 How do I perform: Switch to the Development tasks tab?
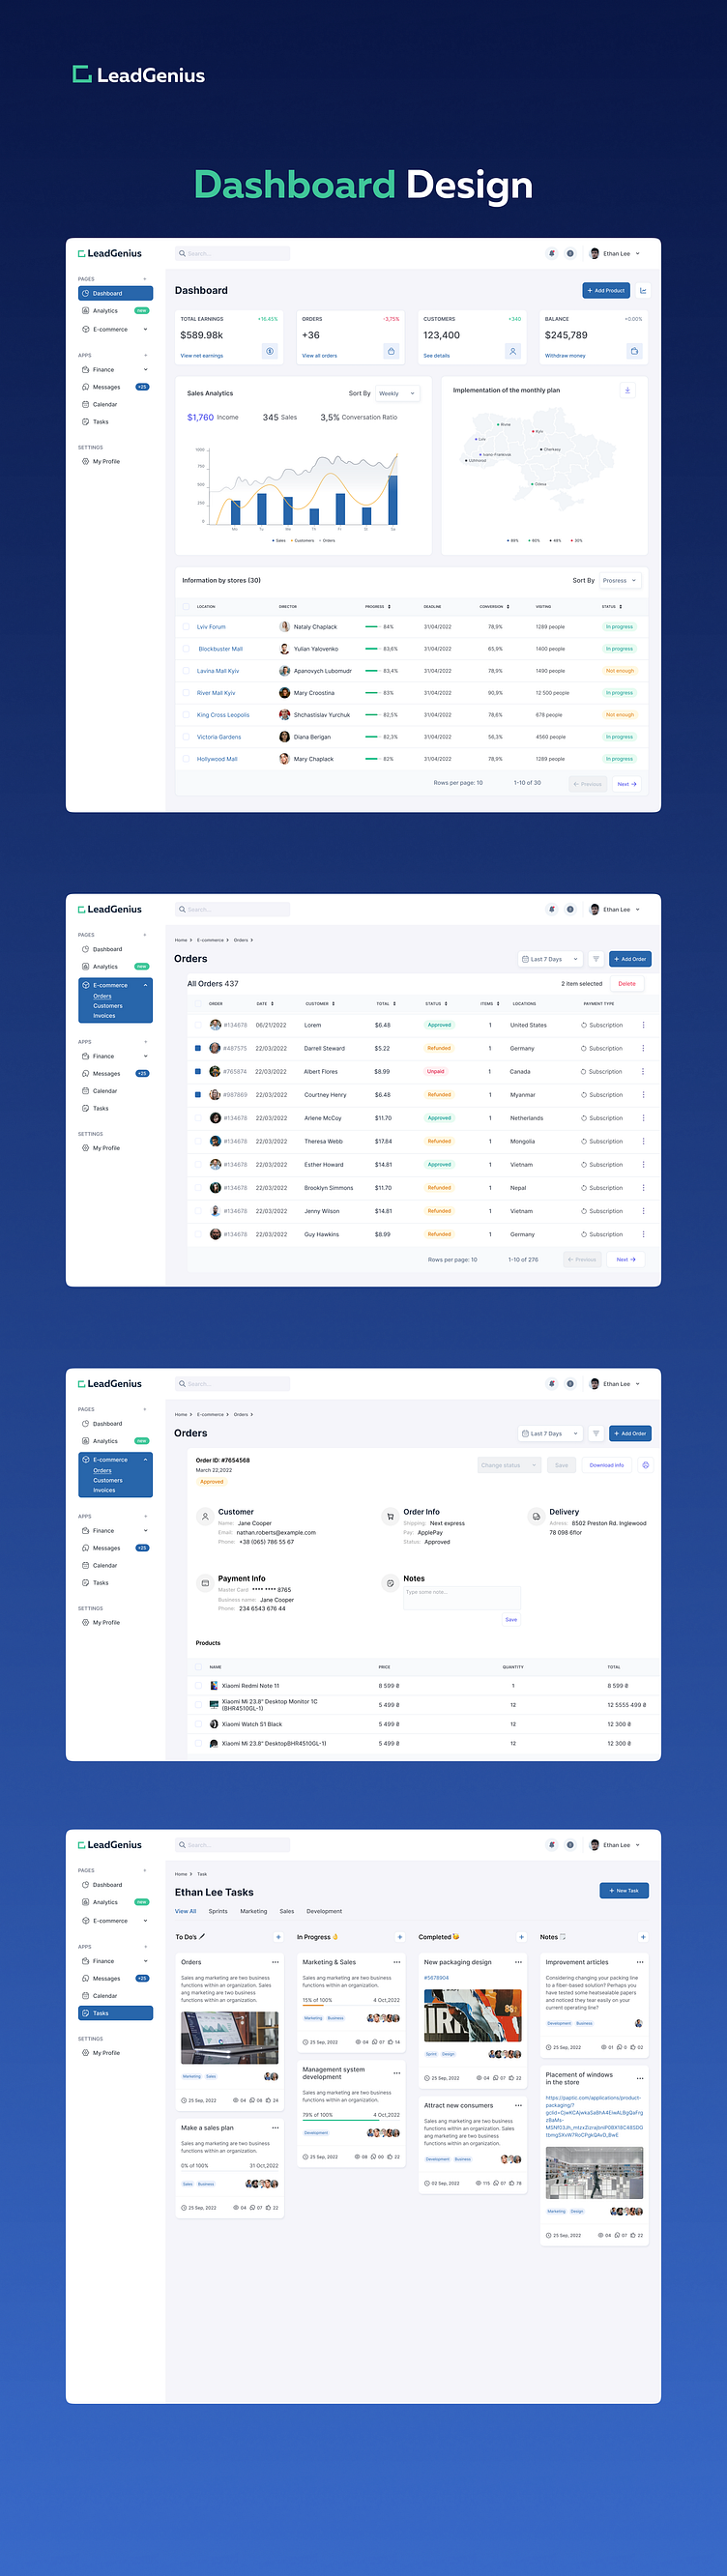tap(324, 1911)
